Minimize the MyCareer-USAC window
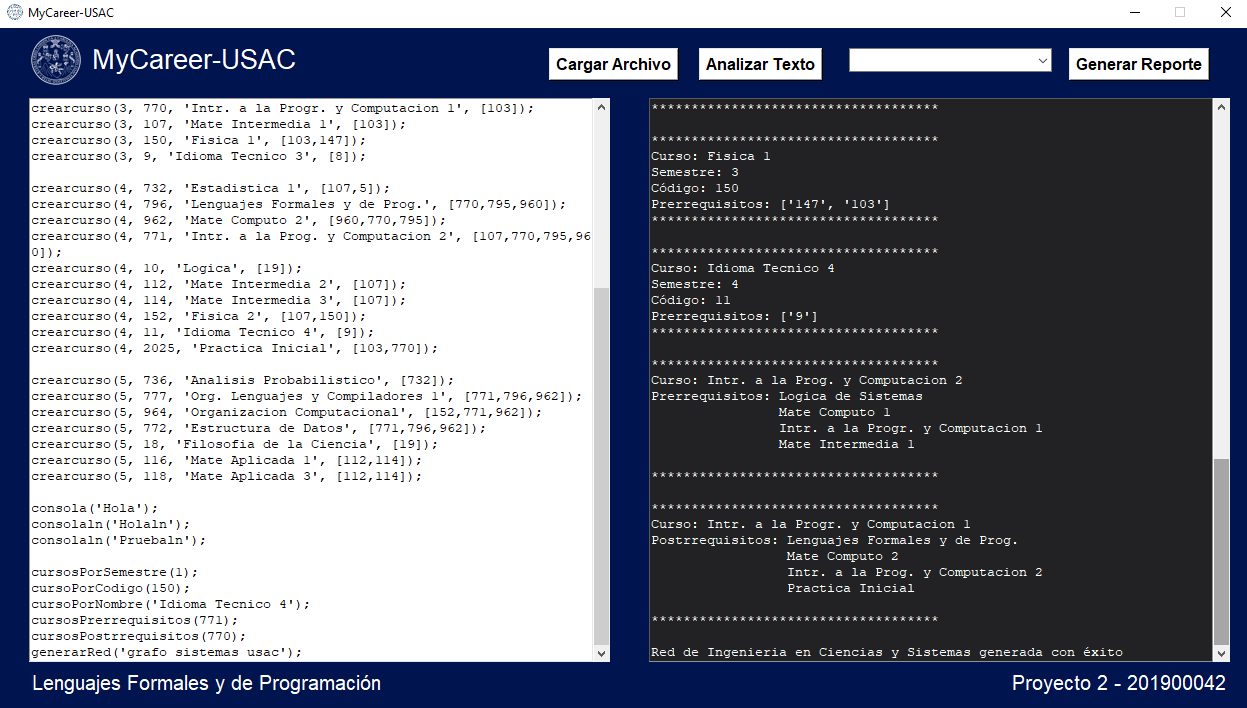 pyautogui.click(x=1134, y=13)
